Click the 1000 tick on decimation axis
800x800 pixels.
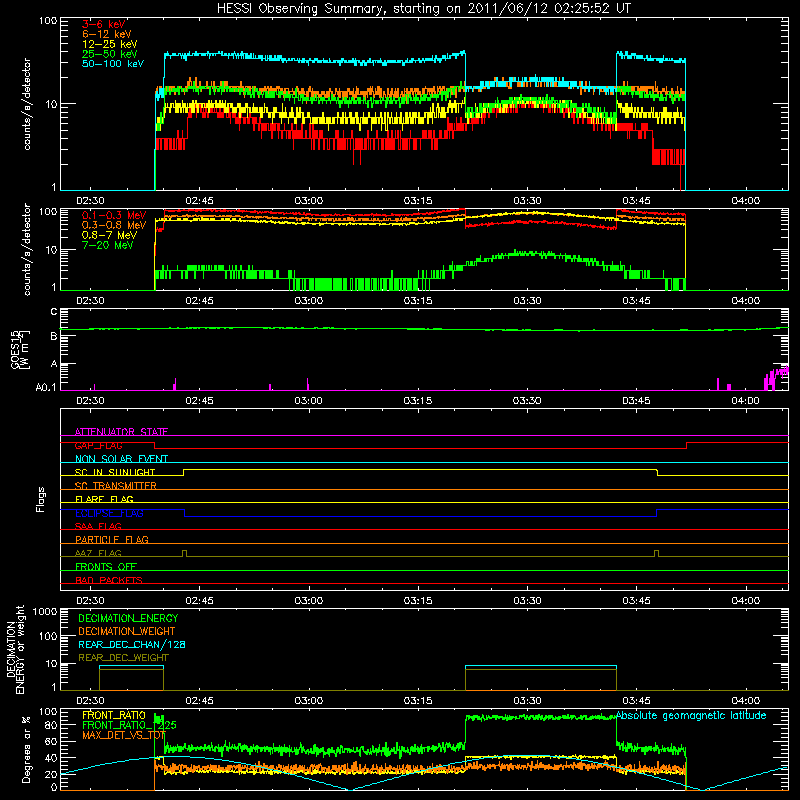[x=45, y=611]
